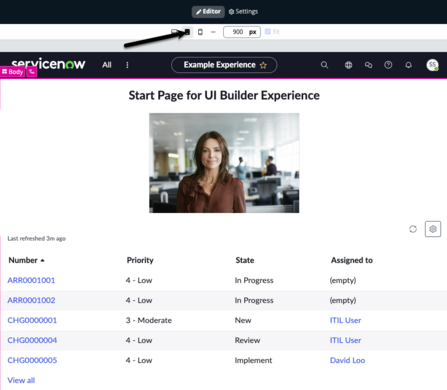Image resolution: width=447 pixels, height=390 pixels.
Task: Refresh the list with circular arrows icon
Action: (x=413, y=229)
